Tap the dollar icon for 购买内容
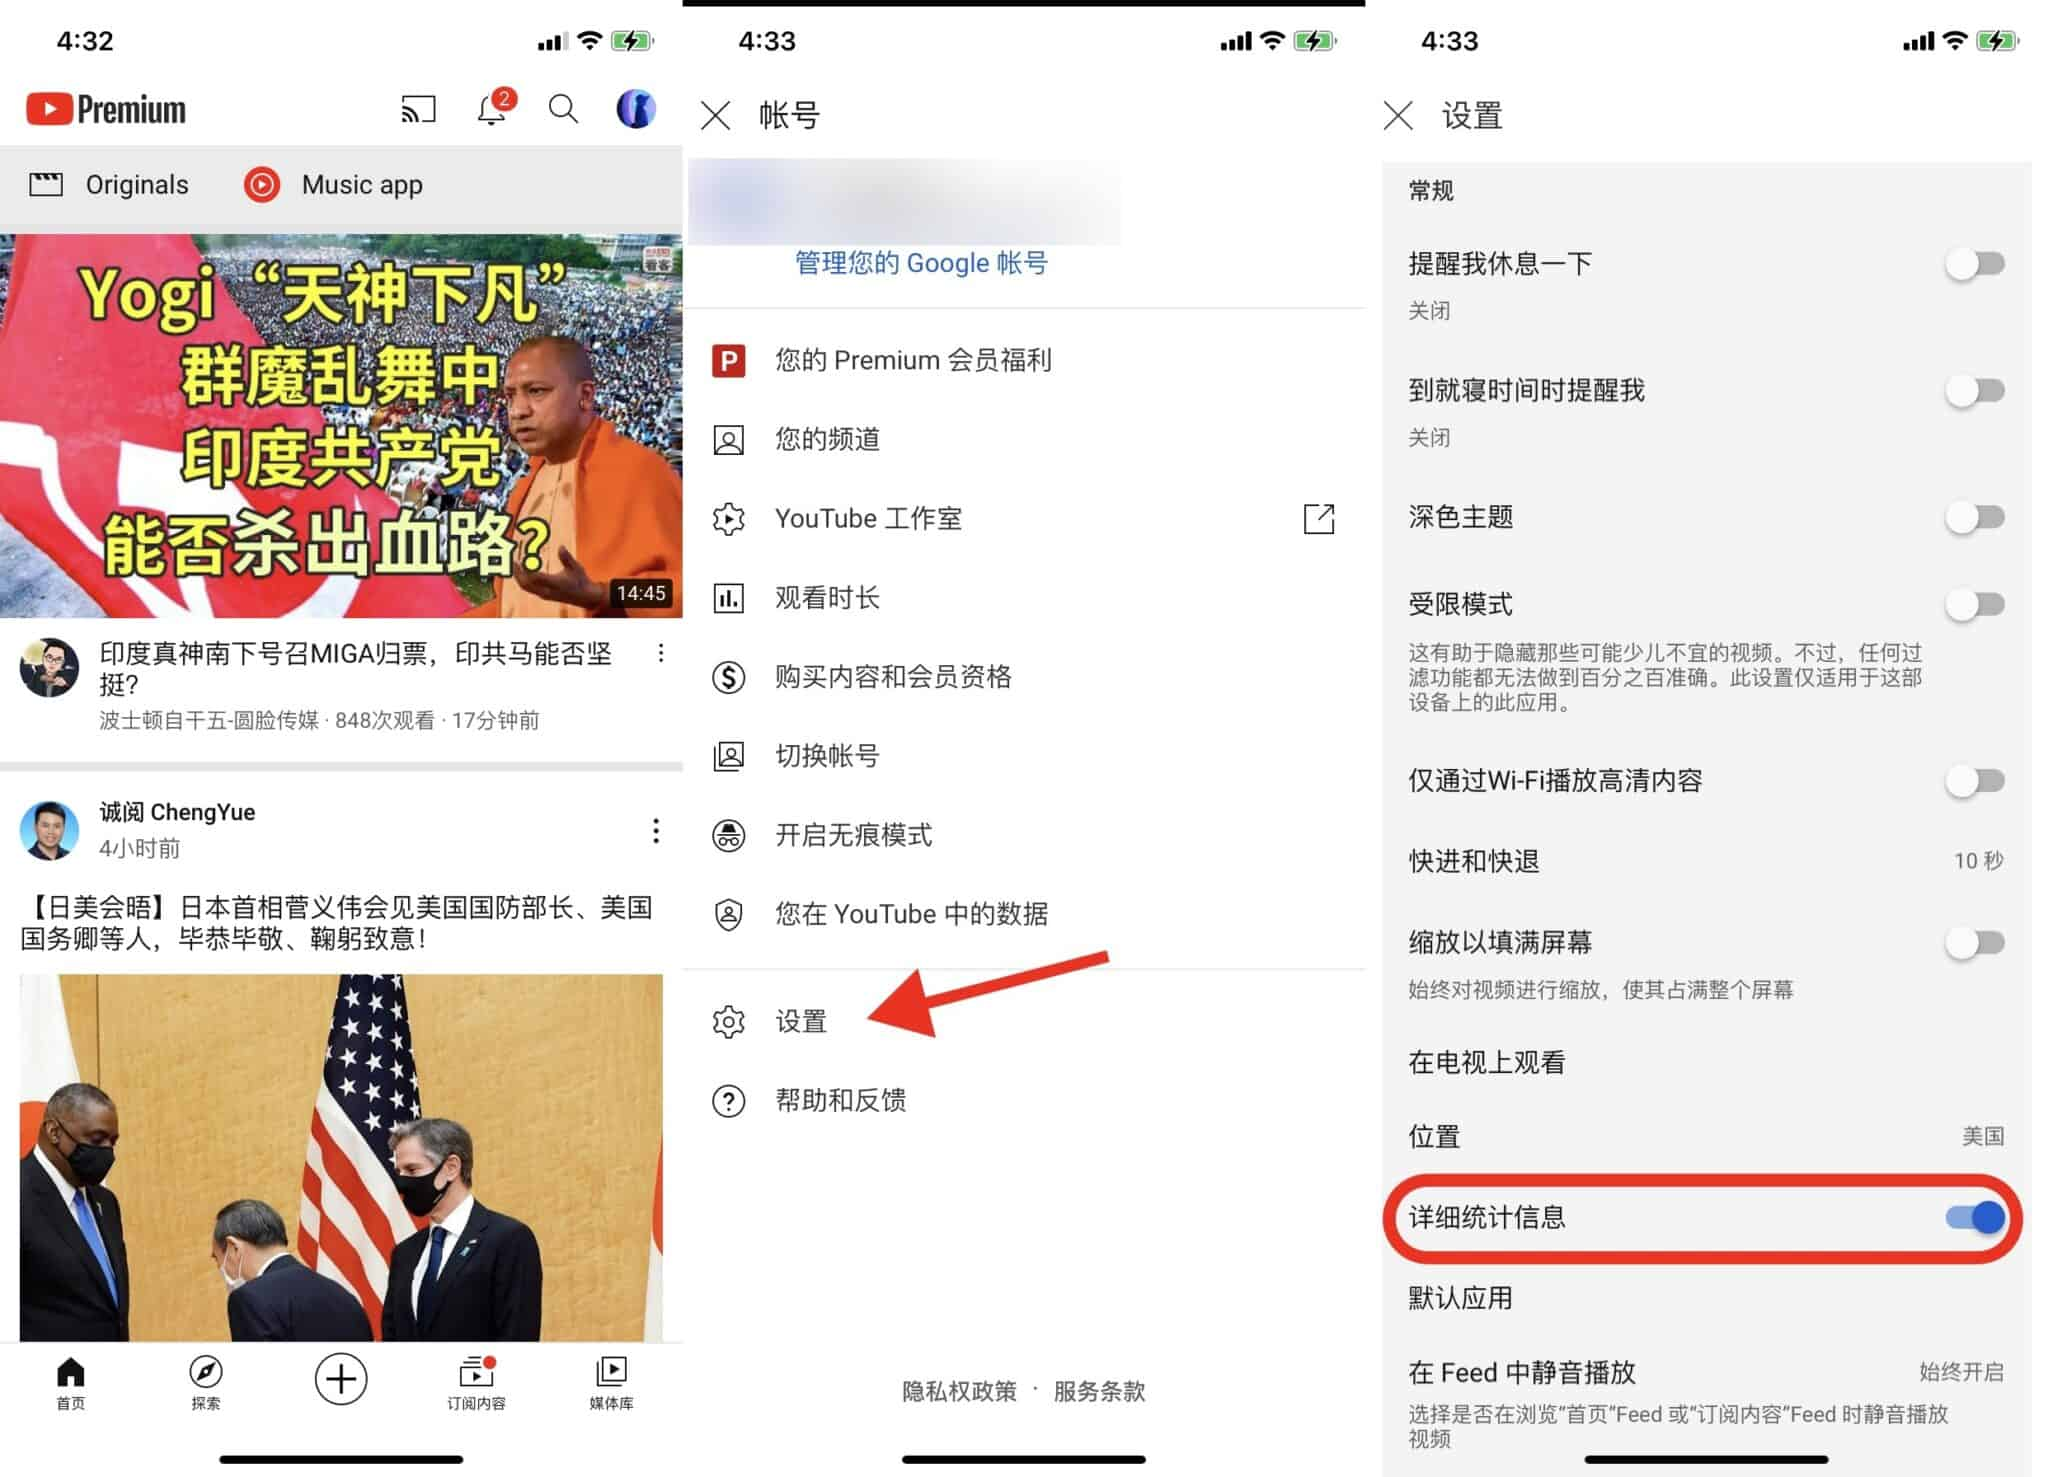The width and height of the screenshot is (2048, 1477). click(729, 677)
